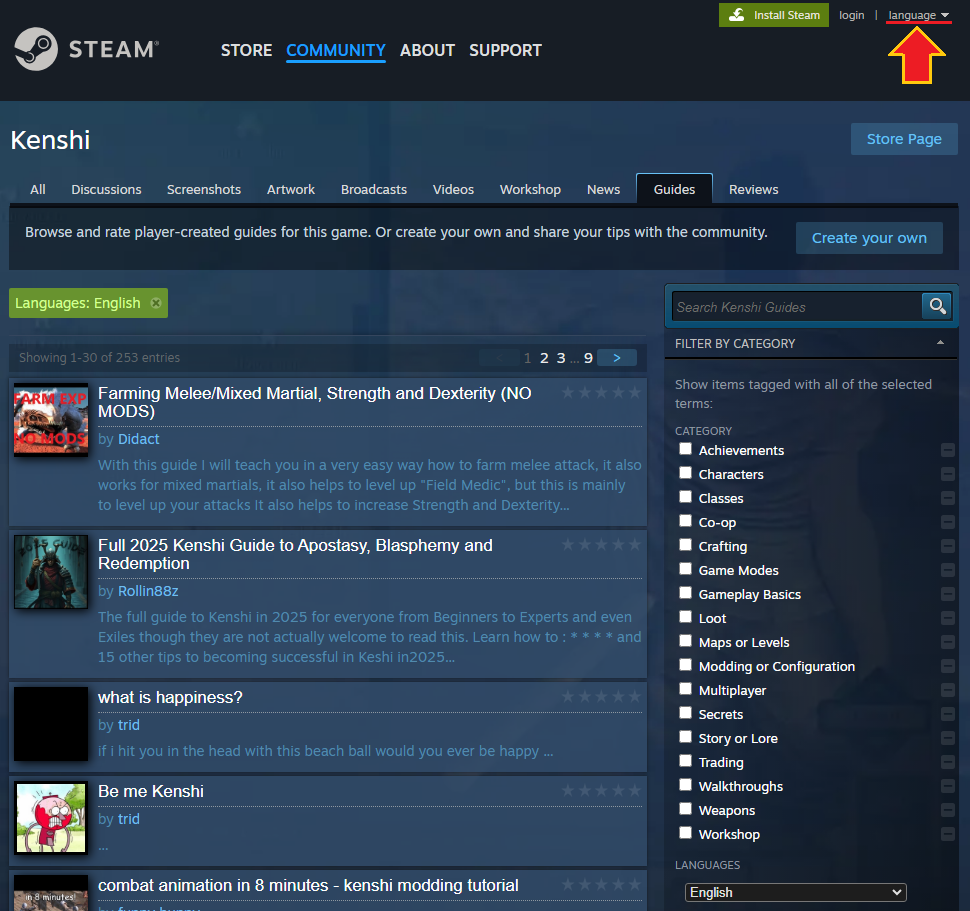Exclude Story or Lore with minus icon

(x=947, y=738)
